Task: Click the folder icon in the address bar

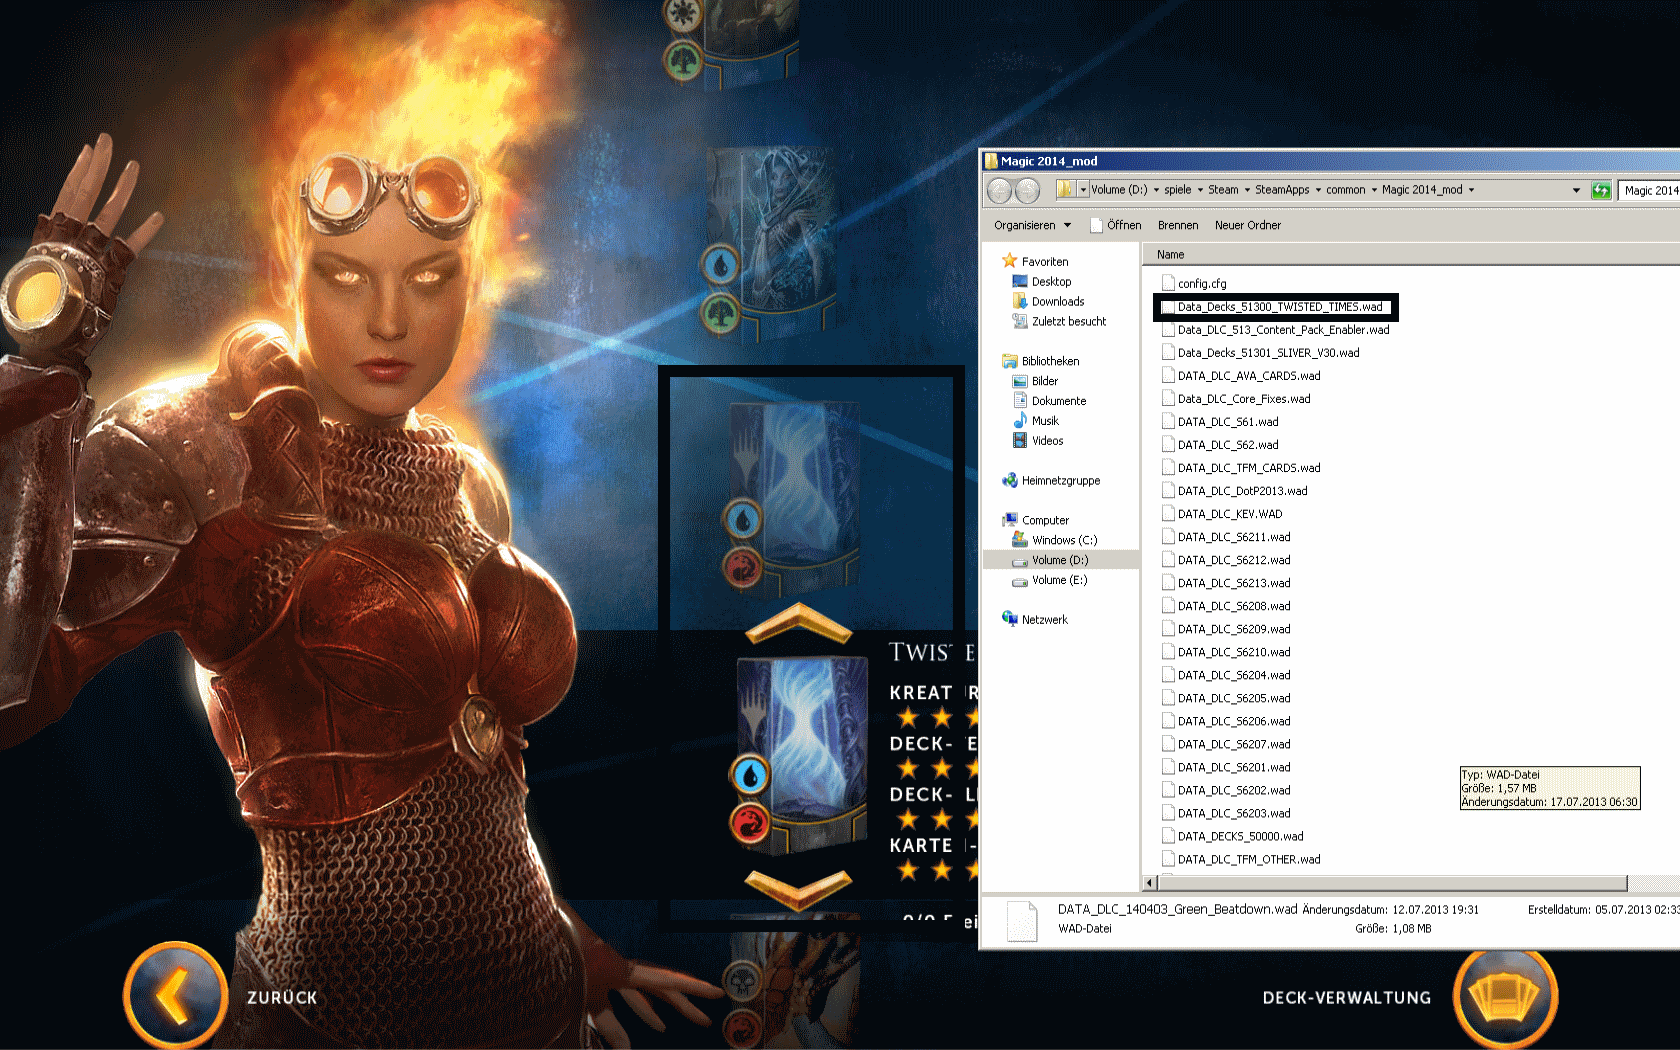Action: 1065,189
